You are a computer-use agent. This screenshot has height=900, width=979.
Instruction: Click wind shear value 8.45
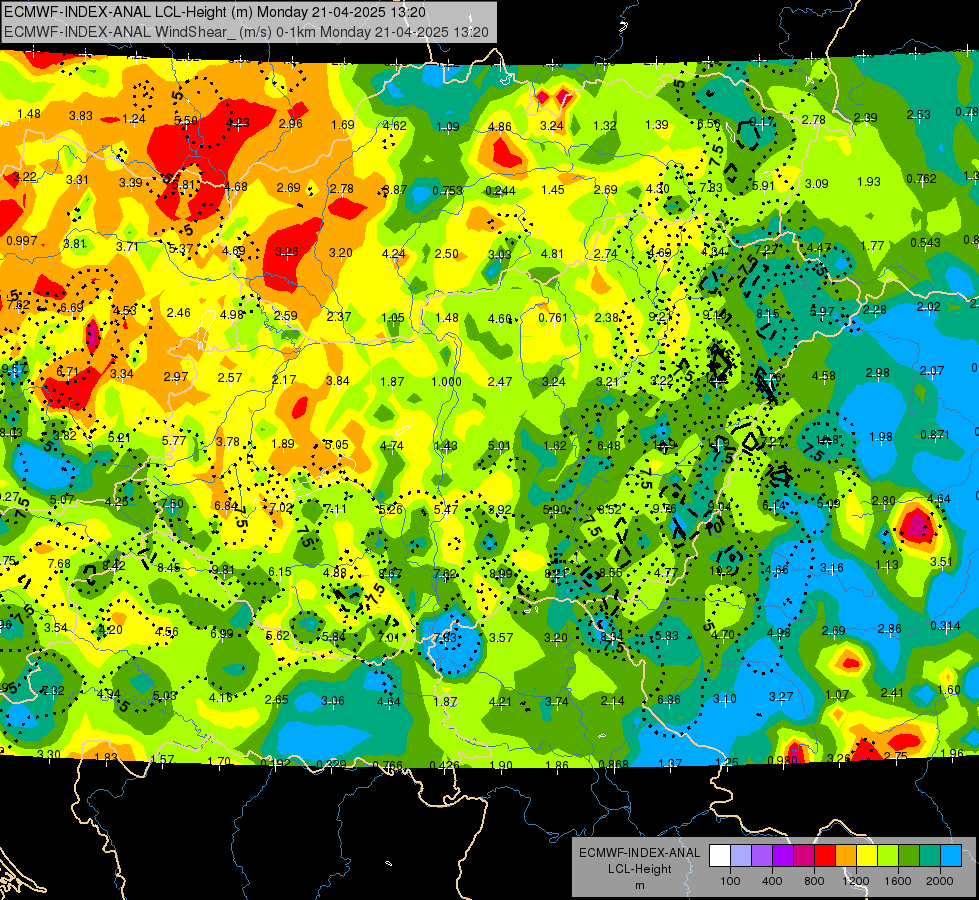click(169, 568)
